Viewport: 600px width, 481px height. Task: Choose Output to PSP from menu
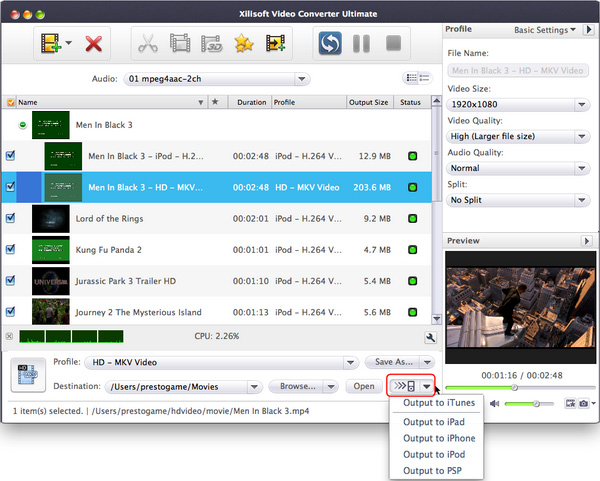pos(432,471)
